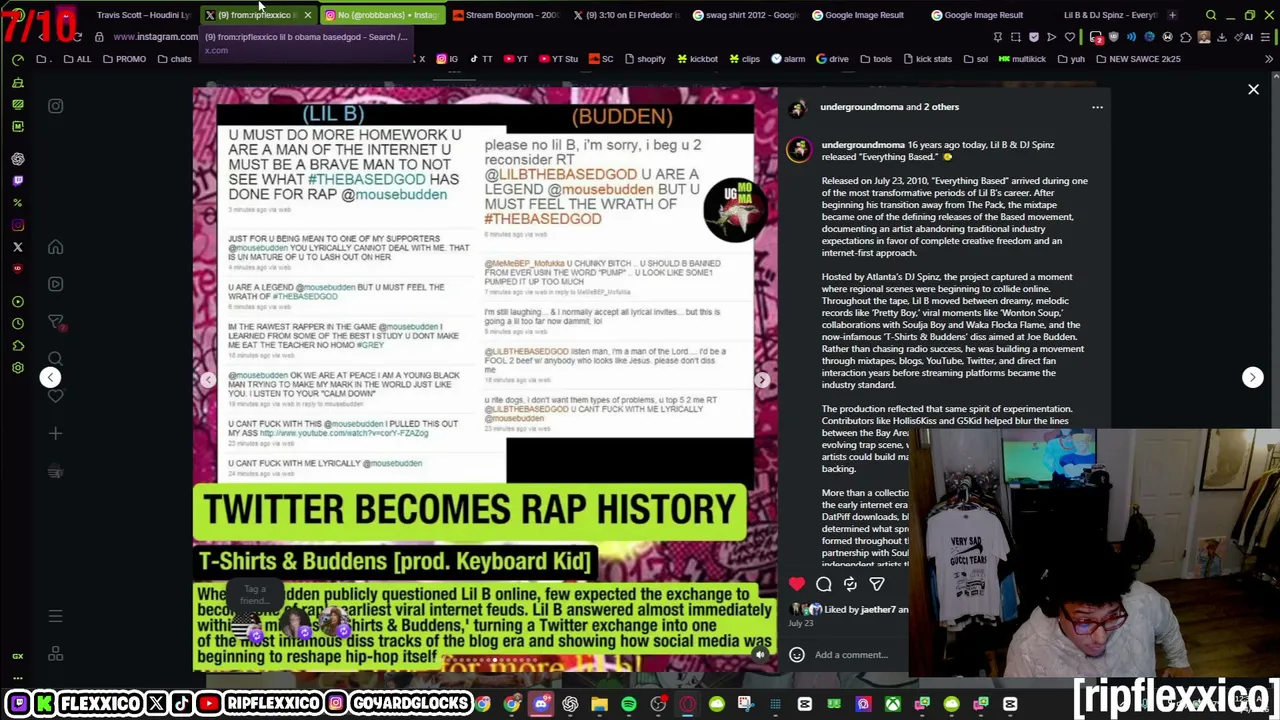Open the sol bookmarks folder

pyautogui.click(x=975, y=59)
